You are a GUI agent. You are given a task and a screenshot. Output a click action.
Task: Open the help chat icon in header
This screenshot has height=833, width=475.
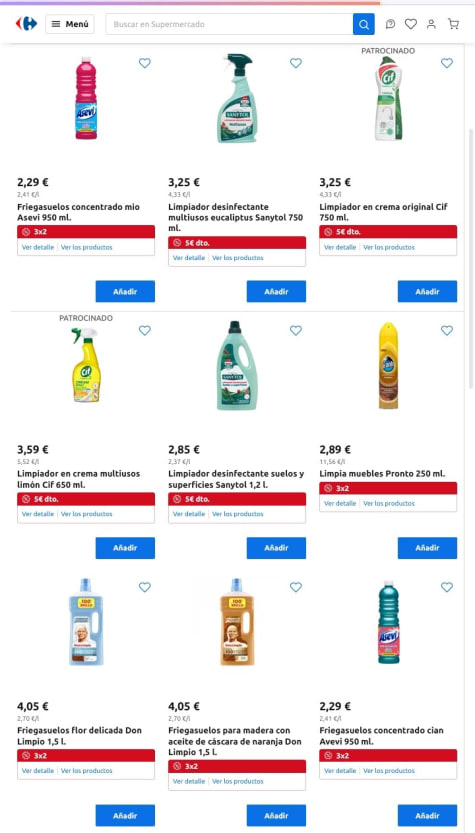point(390,24)
